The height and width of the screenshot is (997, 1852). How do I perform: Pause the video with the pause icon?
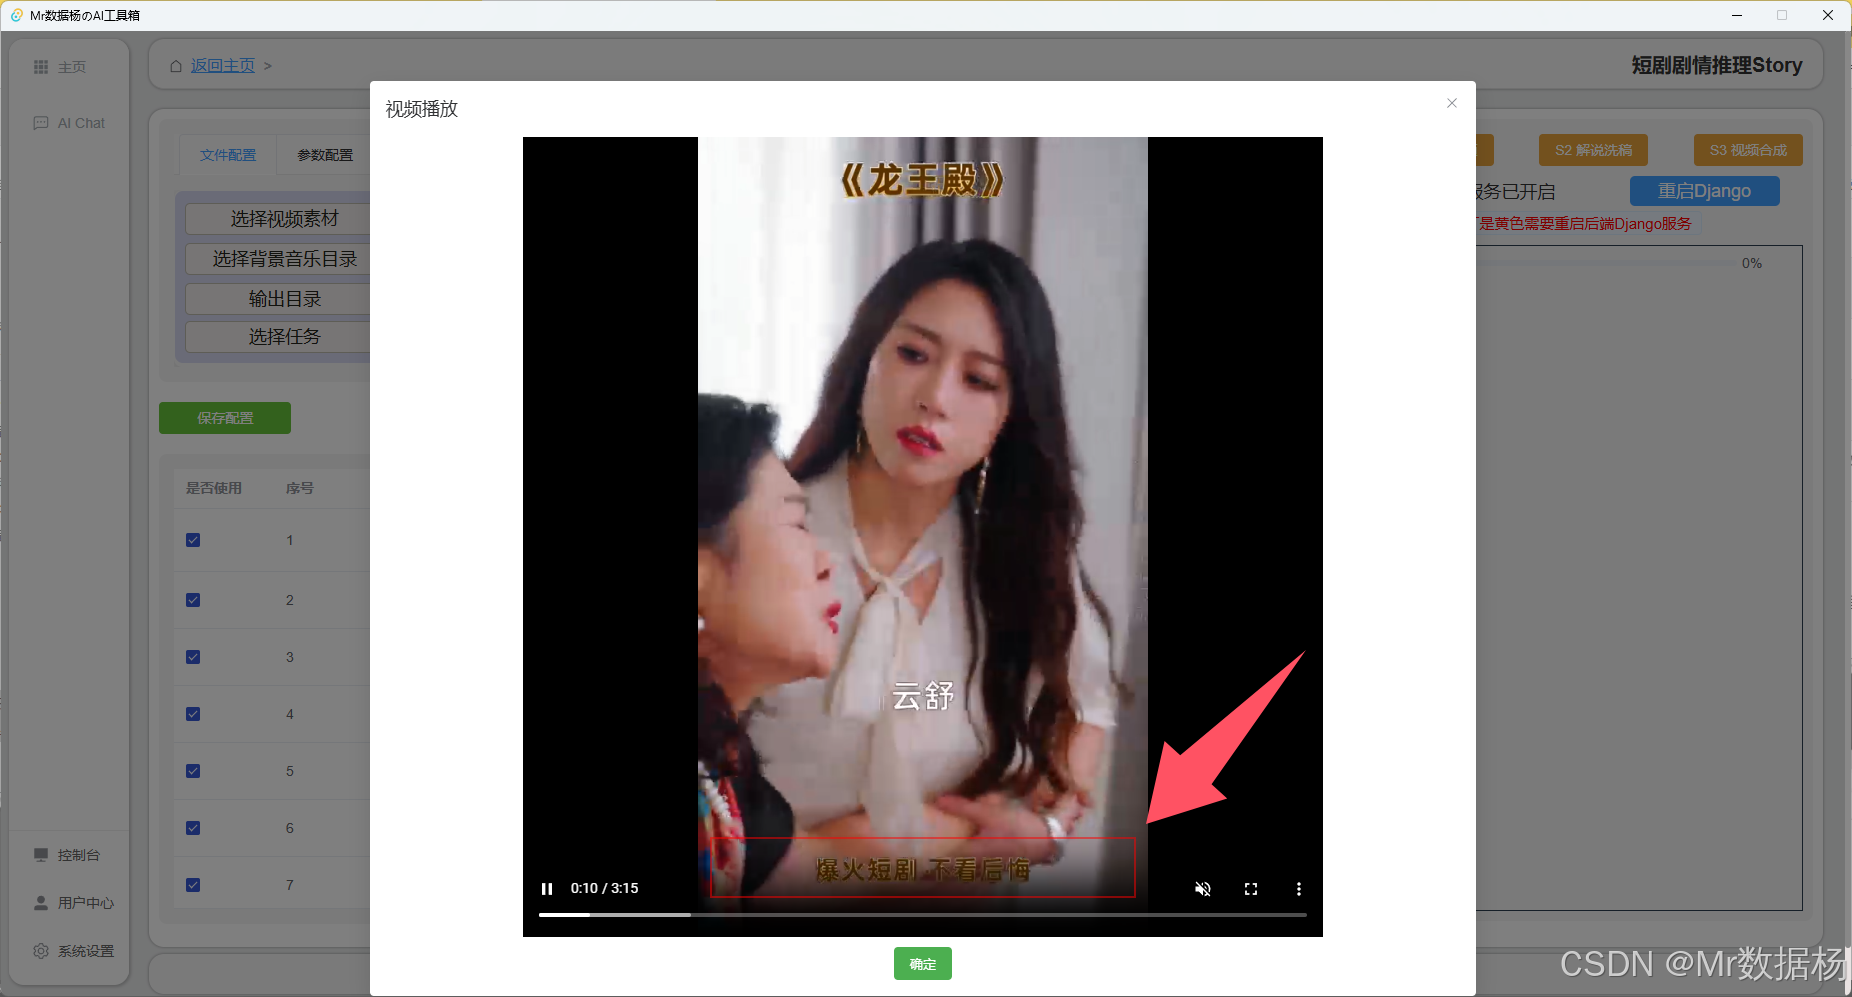547,889
